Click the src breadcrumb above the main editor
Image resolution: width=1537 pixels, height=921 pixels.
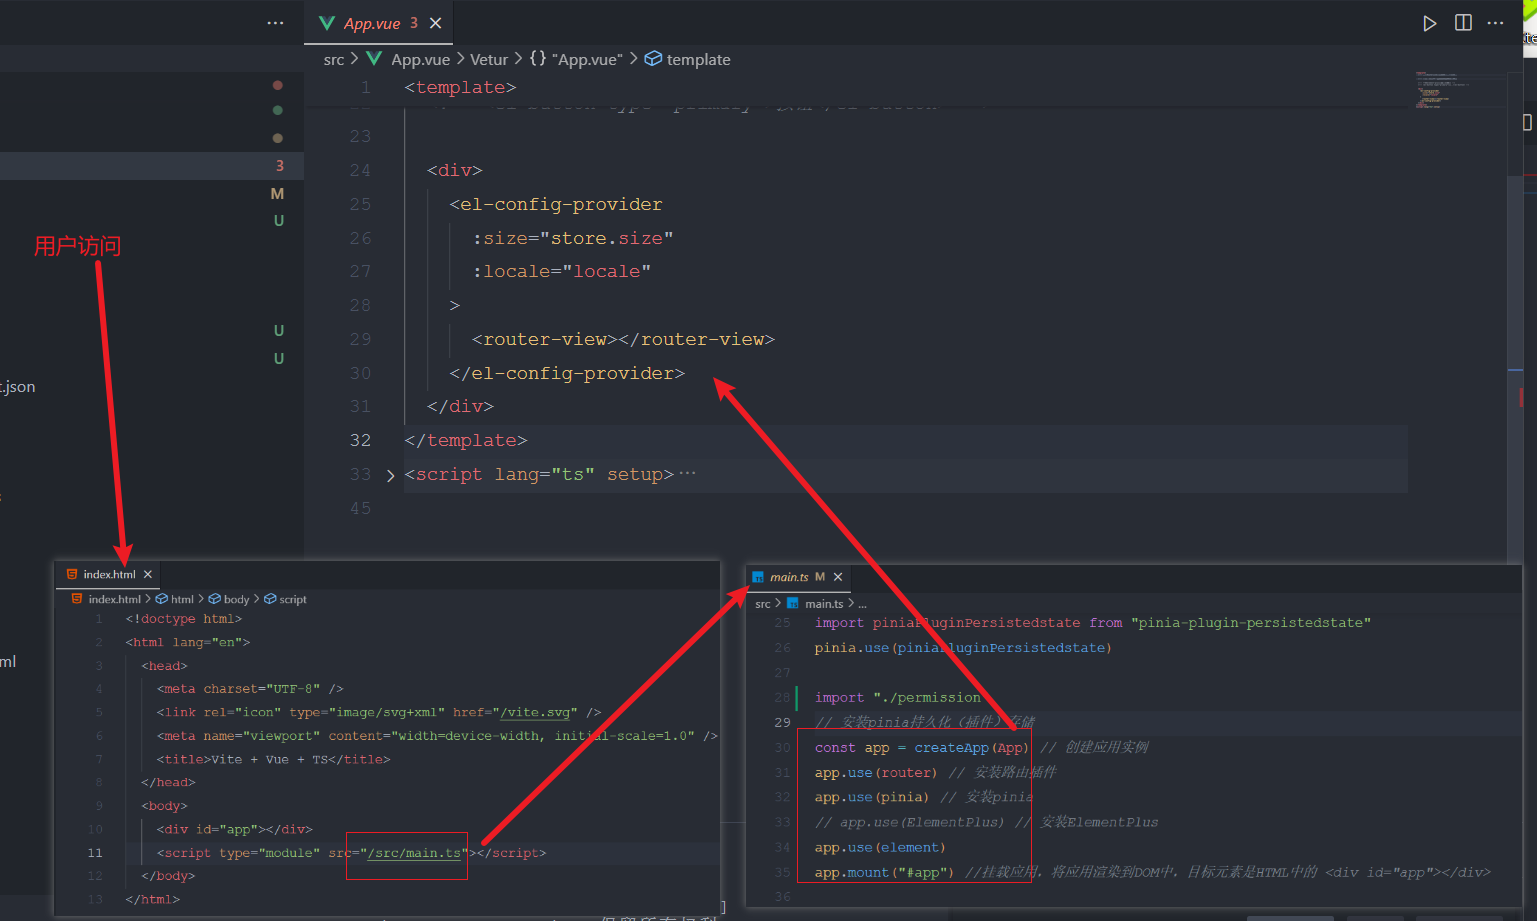(x=334, y=60)
